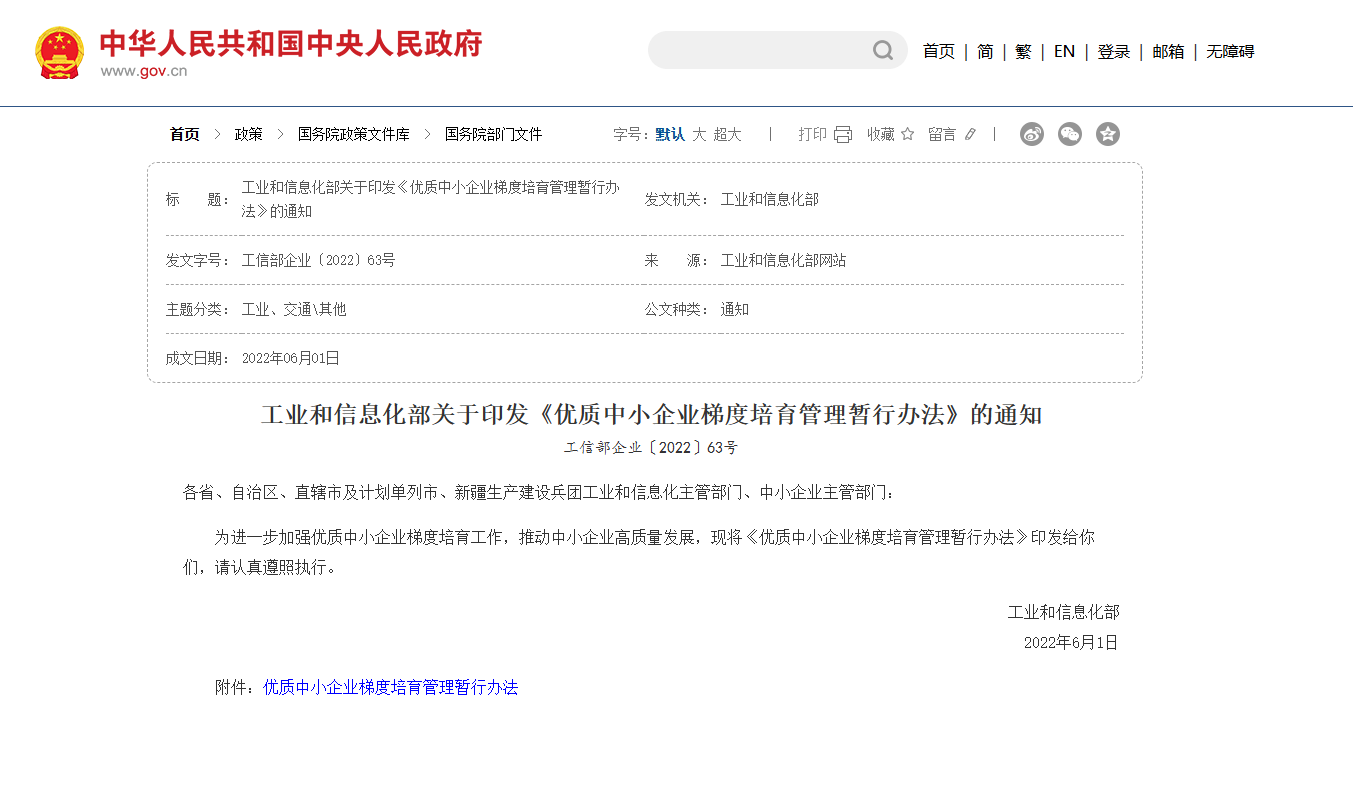The image size is (1353, 788).
Task: Click the 收藏 favorite label
Action: coord(881,134)
